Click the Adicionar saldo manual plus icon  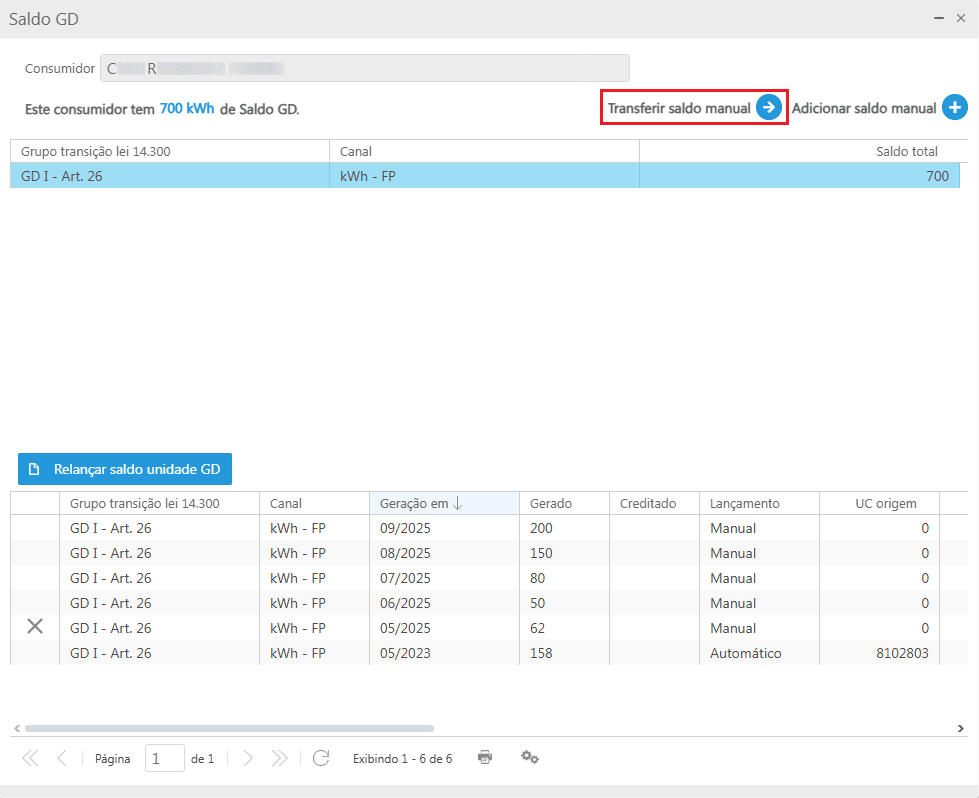pos(954,108)
